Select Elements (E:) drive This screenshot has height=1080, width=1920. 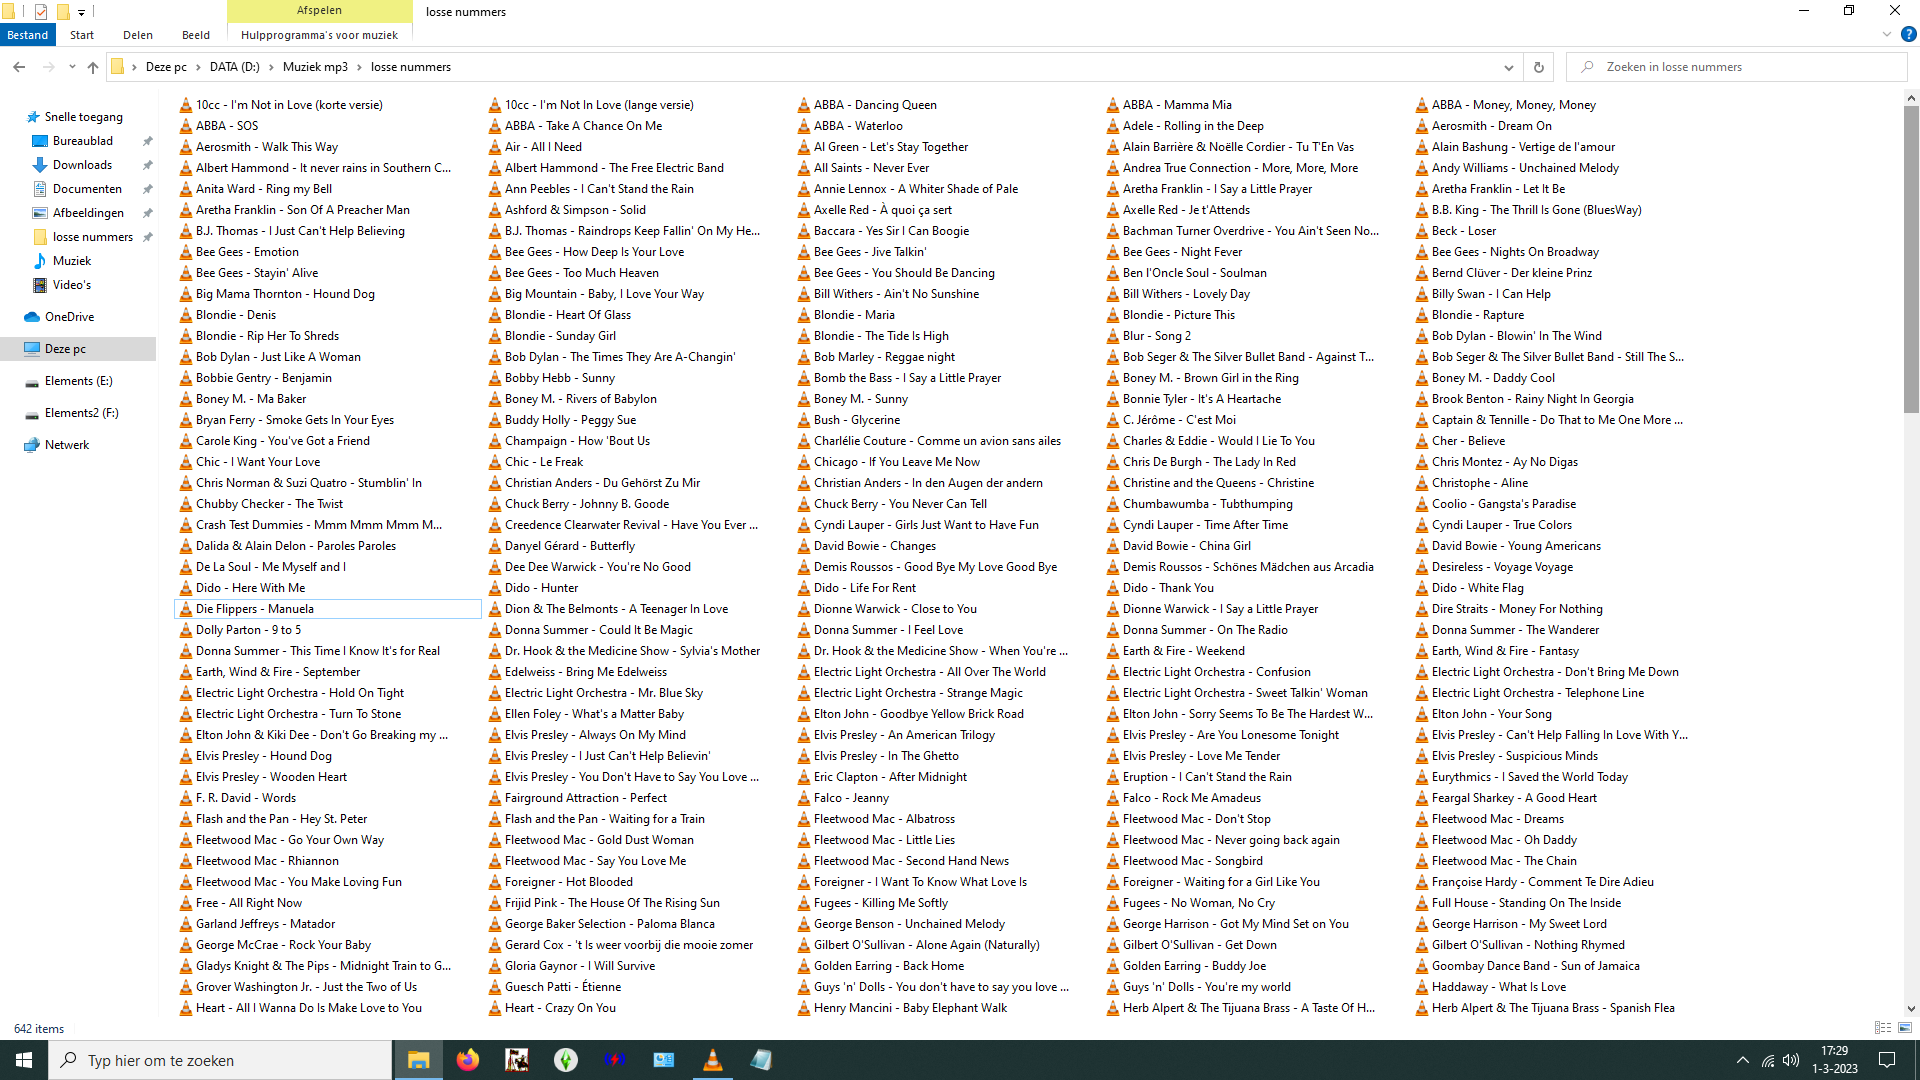[x=78, y=381]
